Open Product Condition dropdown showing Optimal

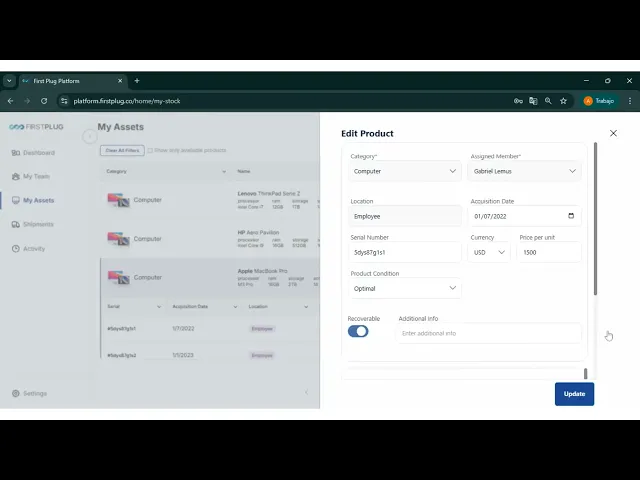(x=405, y=289)
